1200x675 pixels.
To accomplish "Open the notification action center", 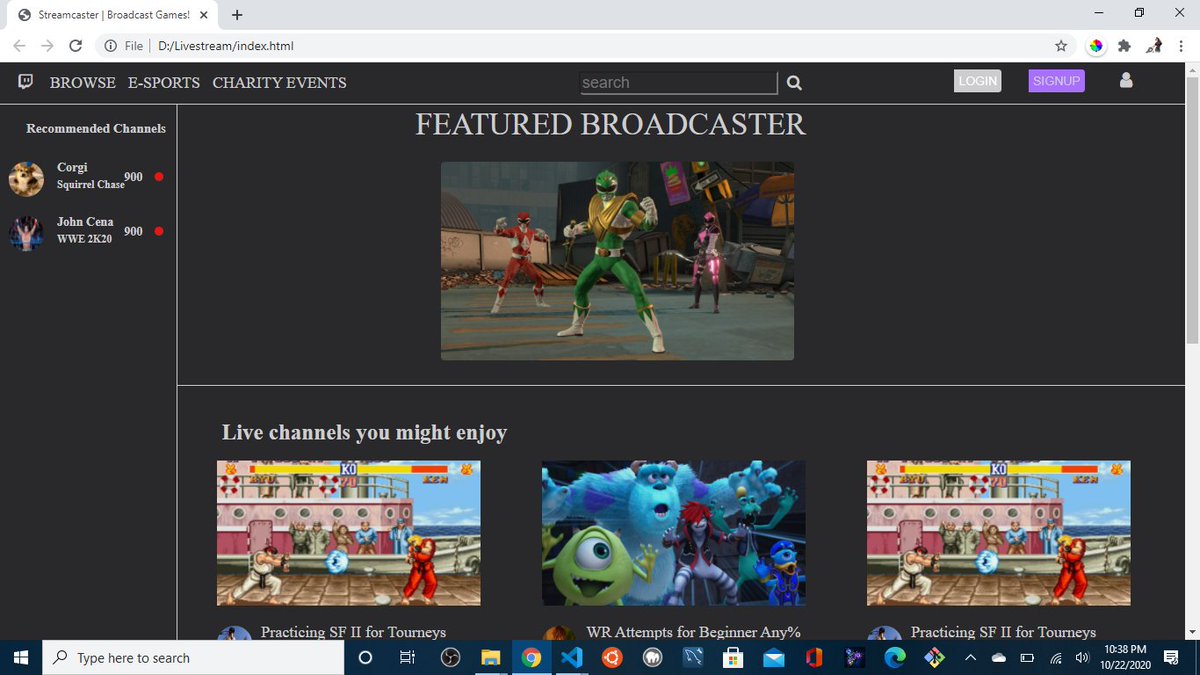I will [x=1172, y=658].
